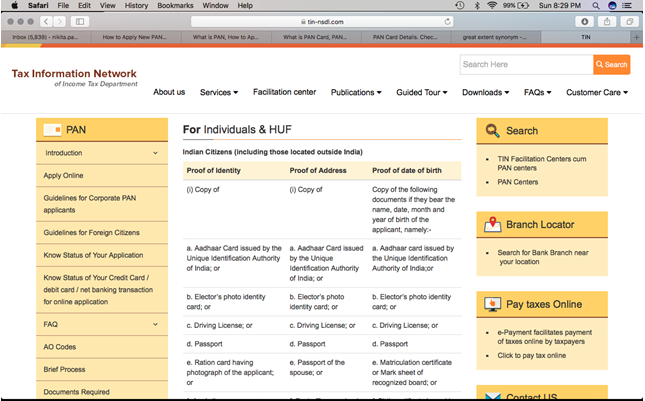Toggle the Safari sidebar button
645x401 pixels.
[x=80, y=21]
